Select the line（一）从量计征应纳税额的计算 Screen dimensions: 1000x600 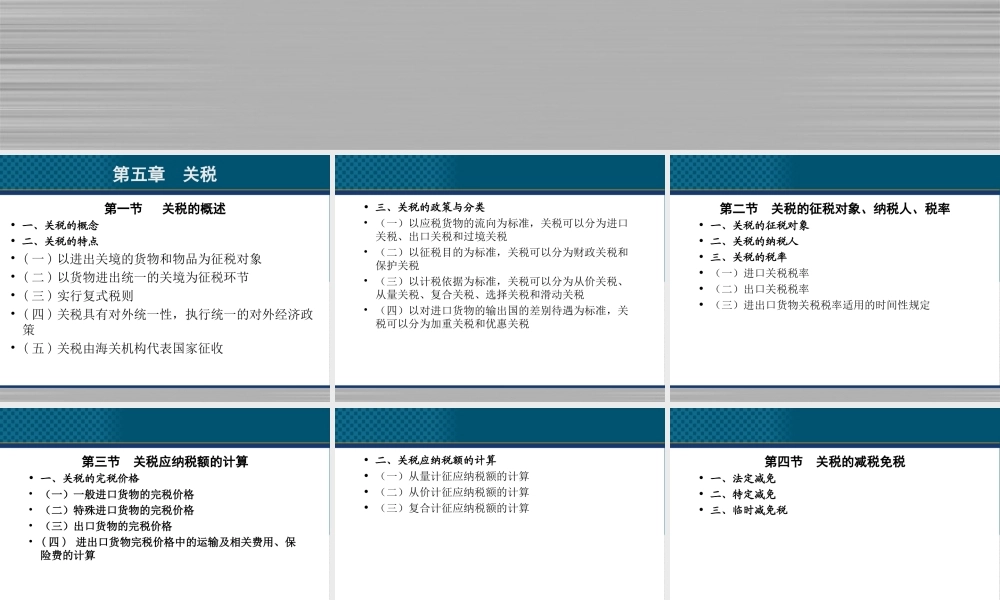point(452,474)
